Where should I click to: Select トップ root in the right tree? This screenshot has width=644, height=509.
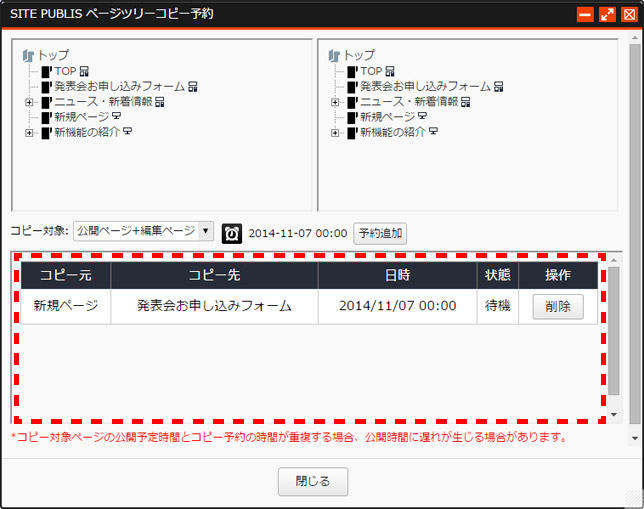click(x=359, y=55)
